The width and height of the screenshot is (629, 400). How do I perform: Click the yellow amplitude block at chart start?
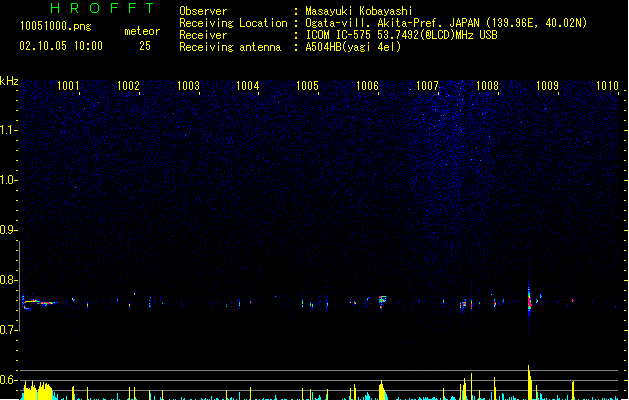point(38,390)
